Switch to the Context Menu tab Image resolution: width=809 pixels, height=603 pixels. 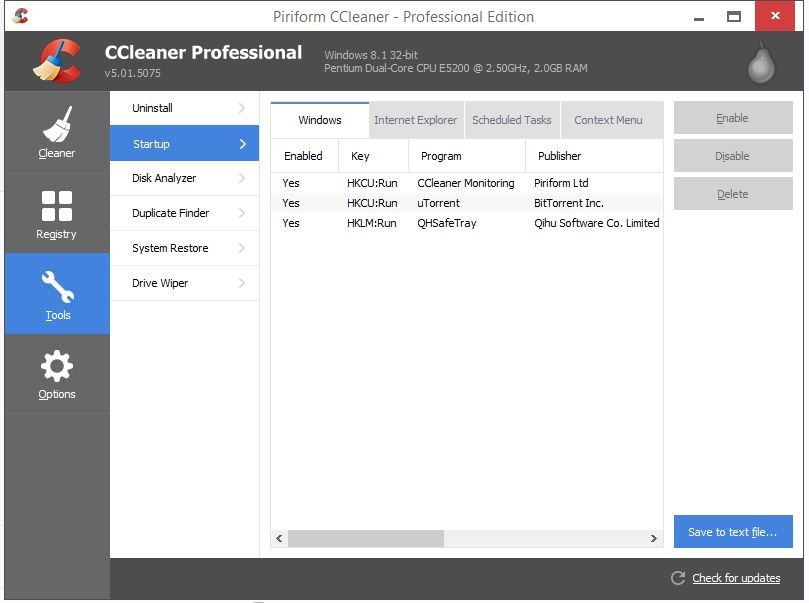coord(608,120)
